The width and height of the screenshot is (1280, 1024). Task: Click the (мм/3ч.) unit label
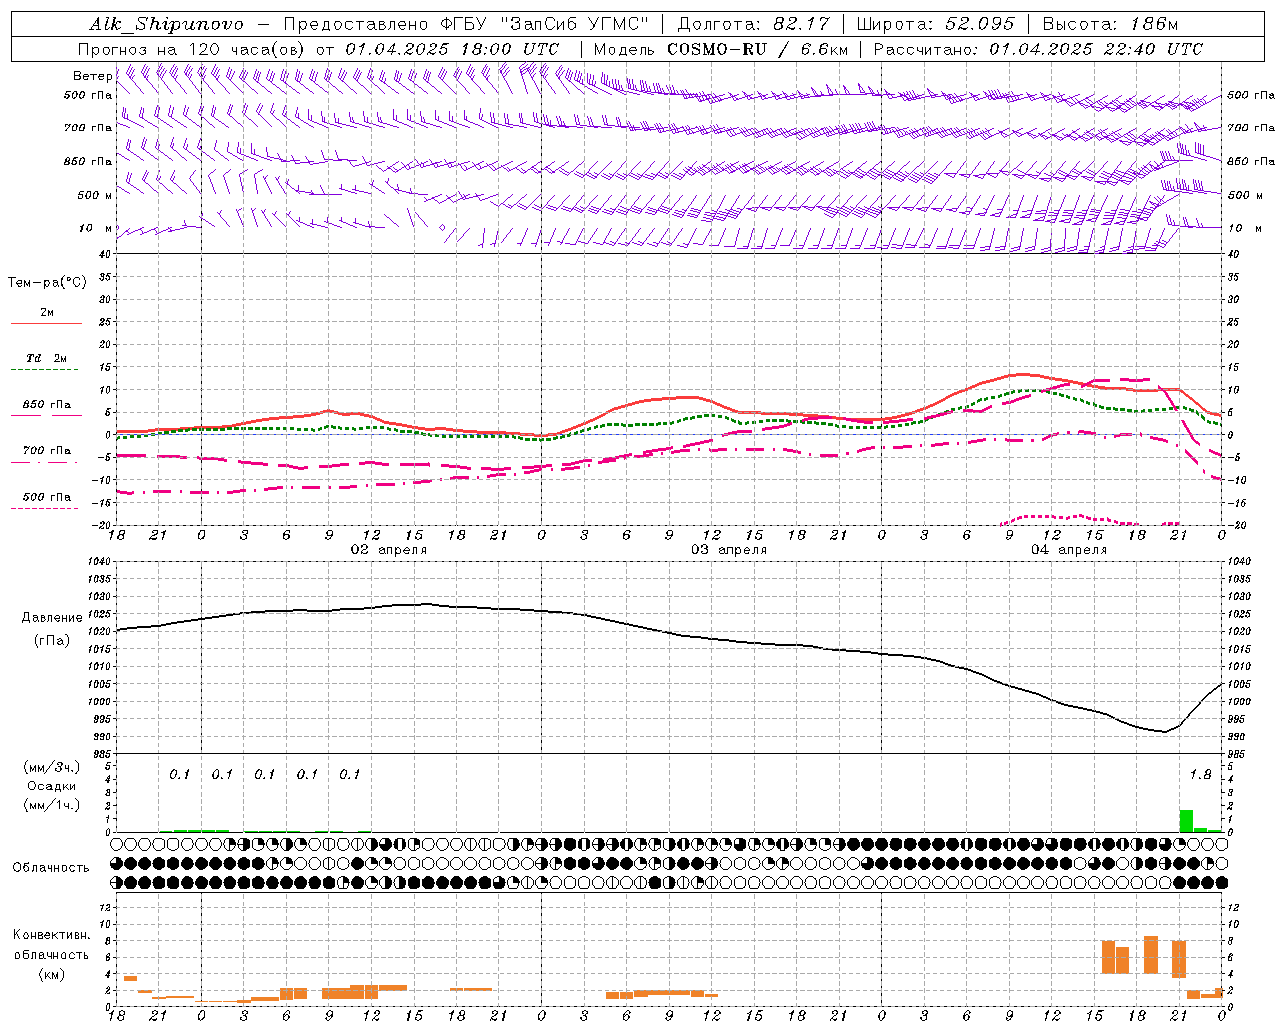click(x=51, y=767)
